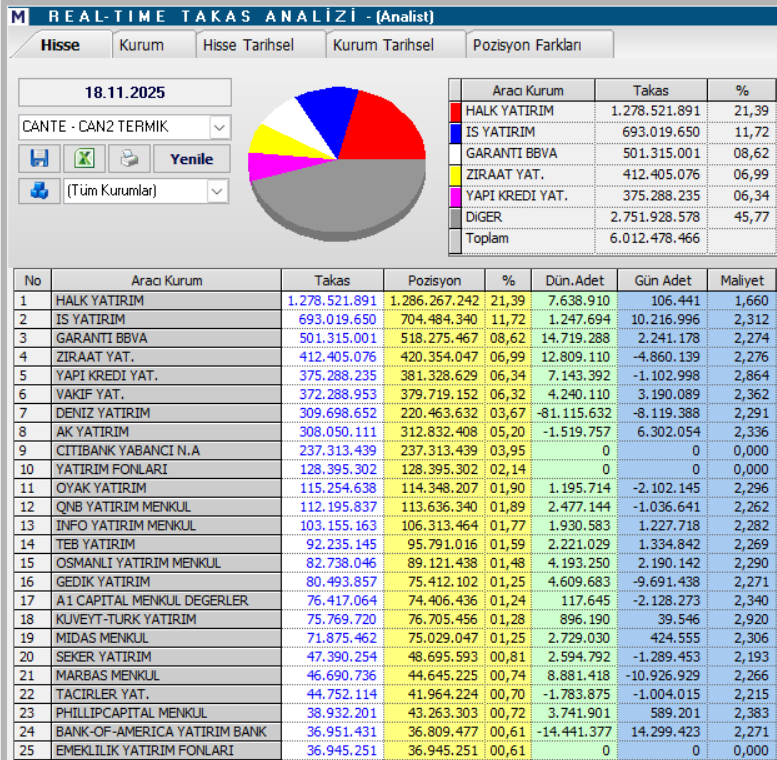Click Takas value 1.278.521.891 in main table
The width and height of the screenshot is (777, 760).
332,301
